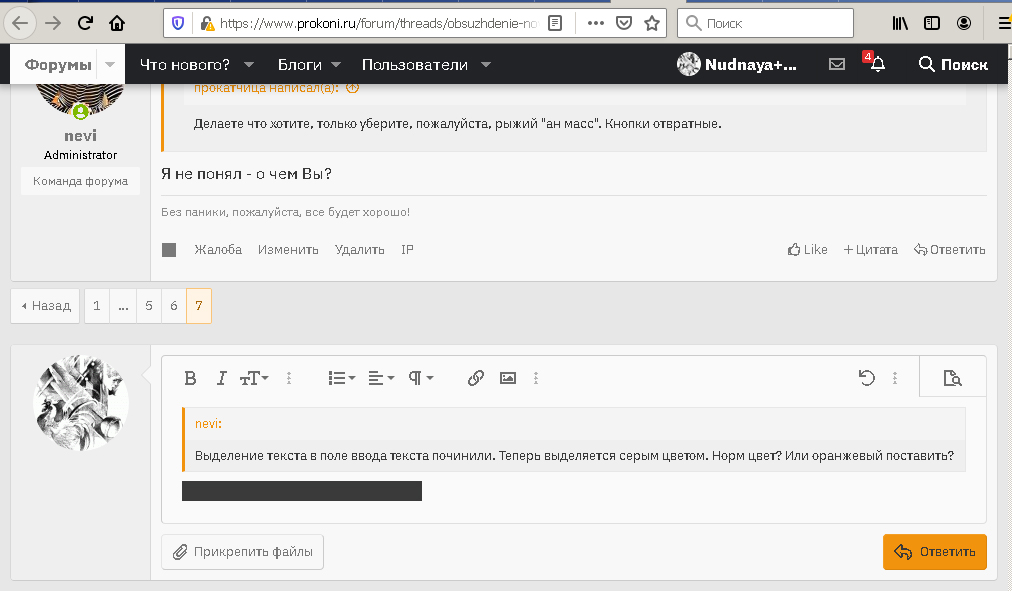Insert an image into the reply
1012x591 pixels.
click(507, 378)
